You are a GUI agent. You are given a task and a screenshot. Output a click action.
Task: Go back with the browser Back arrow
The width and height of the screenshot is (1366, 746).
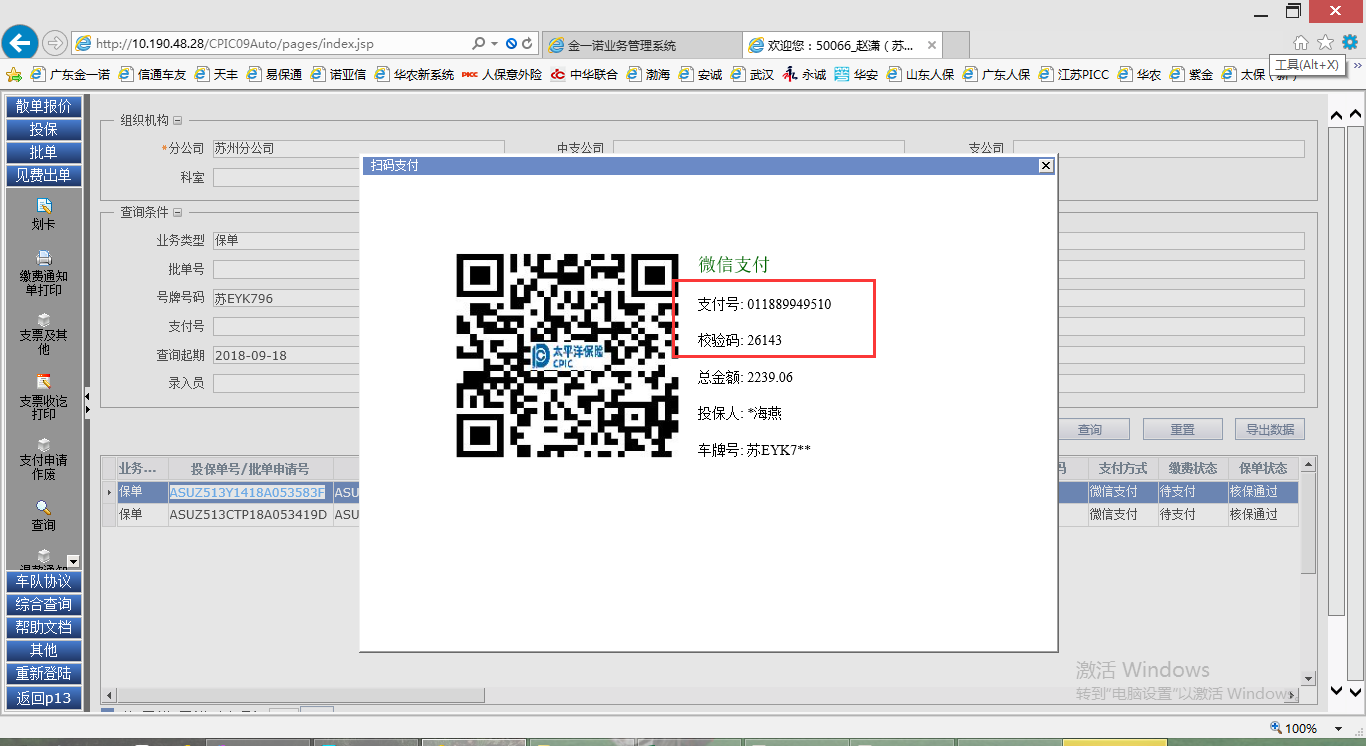click(x=21, y=43)
